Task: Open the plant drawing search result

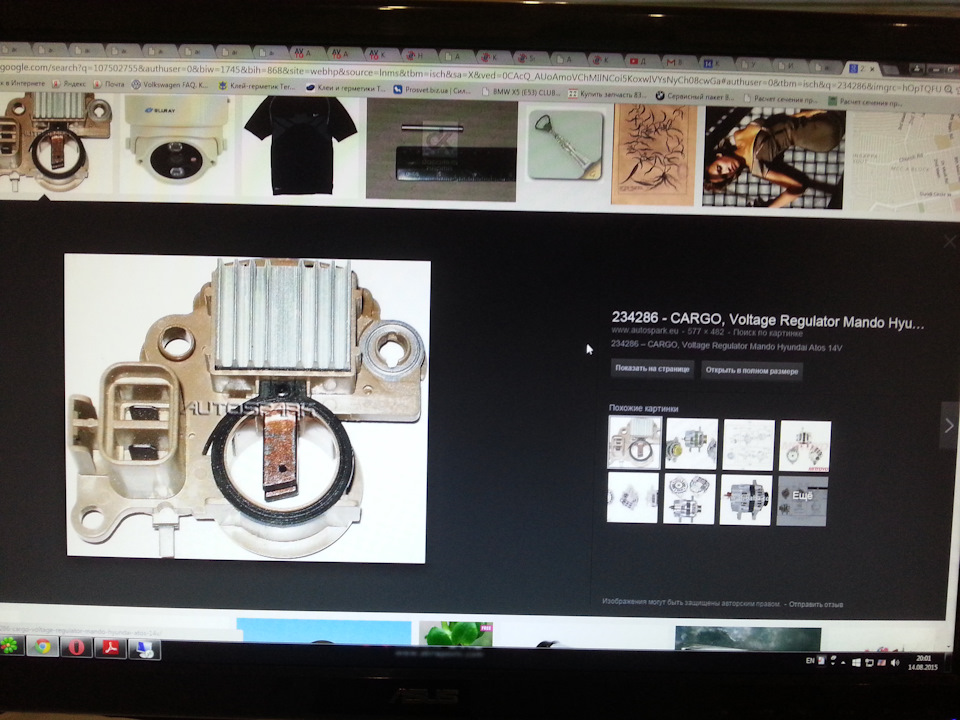Action: 654,155
